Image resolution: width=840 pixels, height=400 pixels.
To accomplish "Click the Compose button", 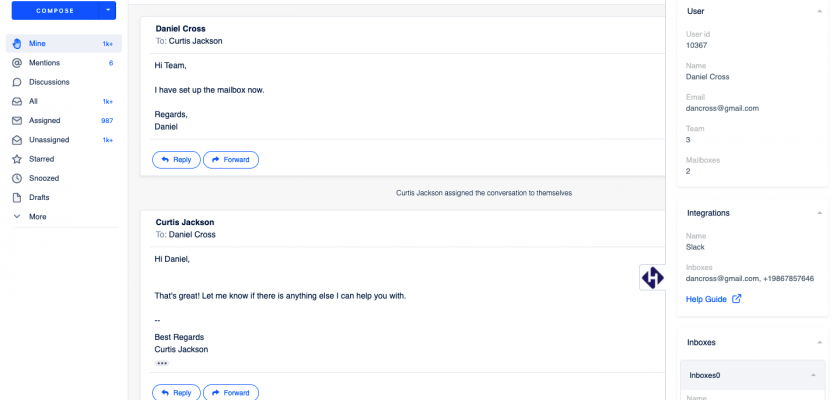I will click(x=54, y=10).
